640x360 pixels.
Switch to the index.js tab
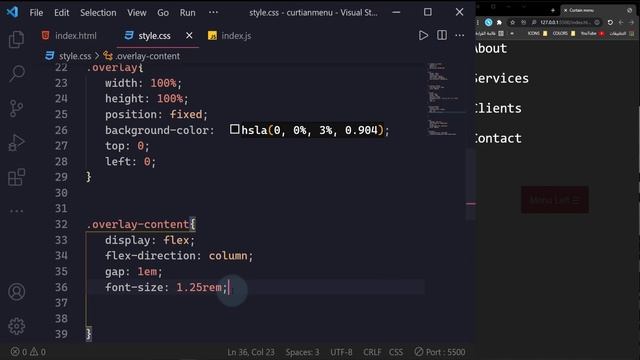pos(230,36)
